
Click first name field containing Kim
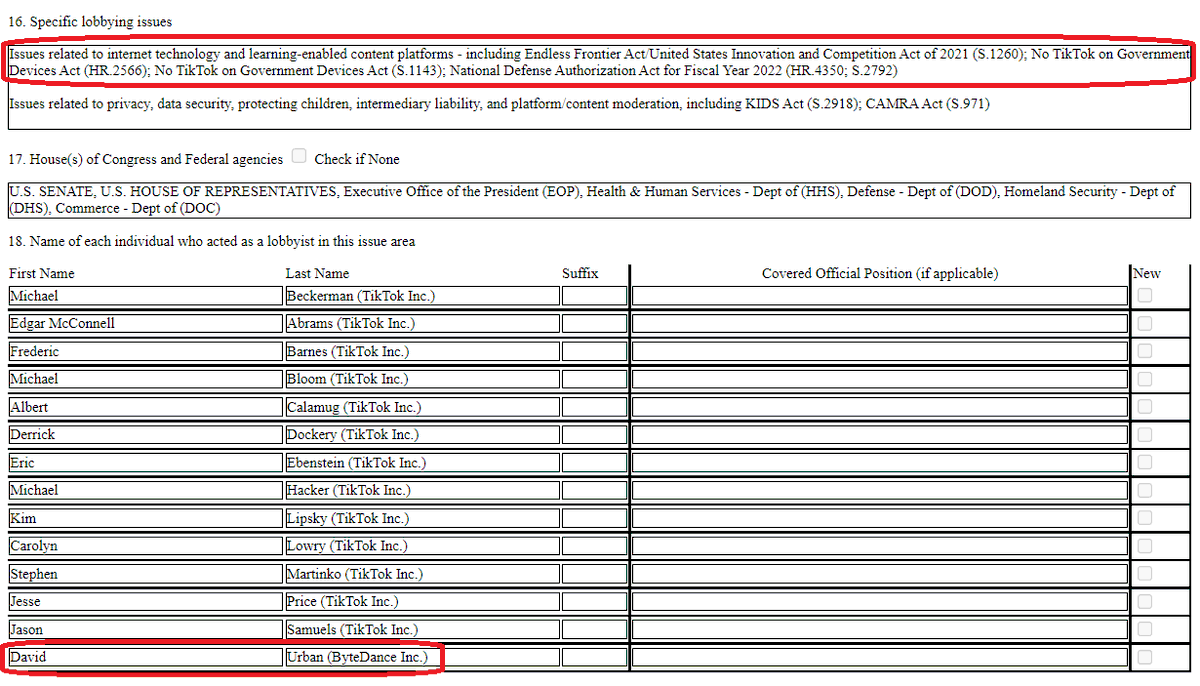pos(145,519)
